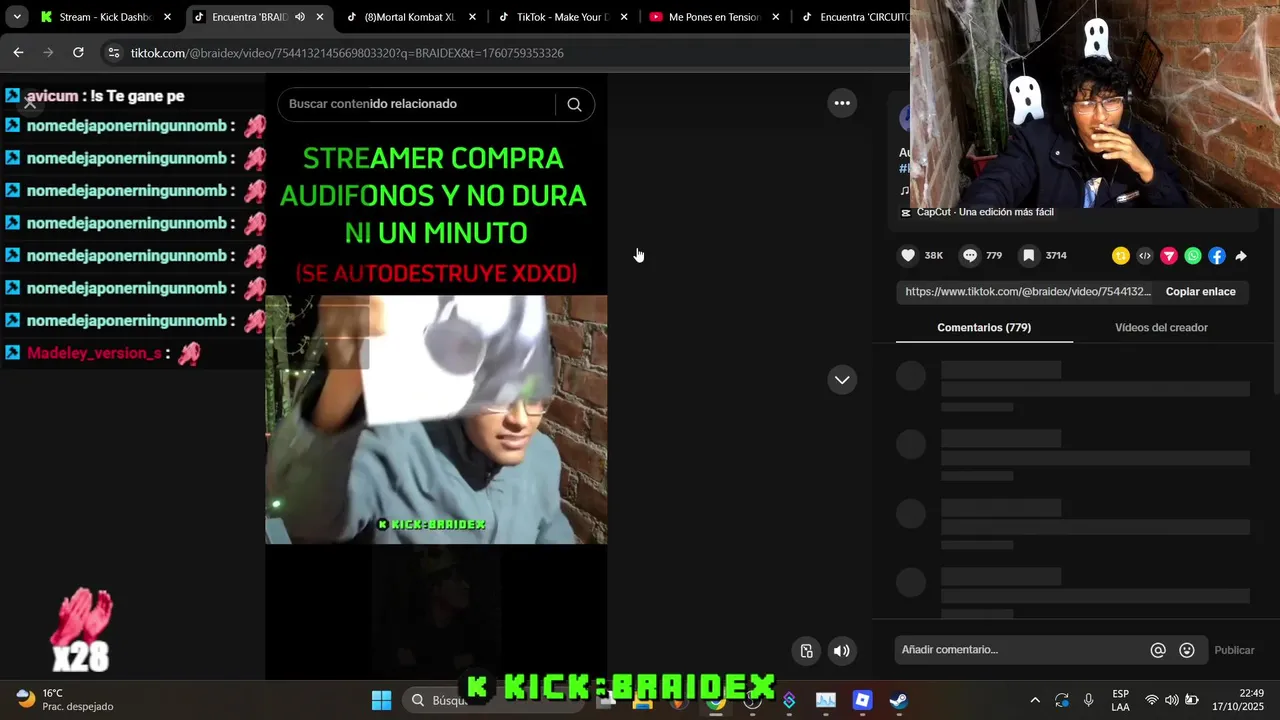Like the video using the heart icon
Viewport: 1280px width, 720px height.
pyautogui.click(x=908, y=256)
